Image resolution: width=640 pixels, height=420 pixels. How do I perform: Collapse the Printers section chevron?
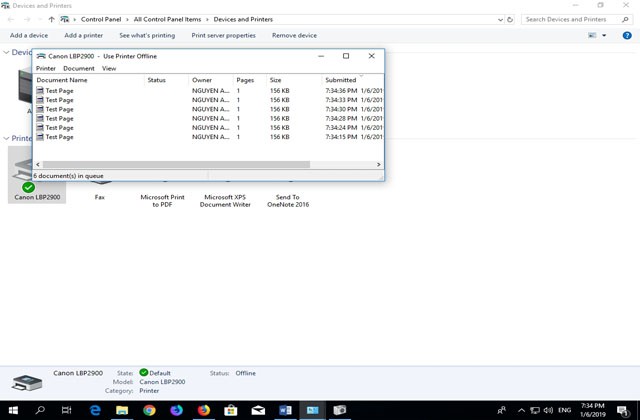click(x=6, y=138)
